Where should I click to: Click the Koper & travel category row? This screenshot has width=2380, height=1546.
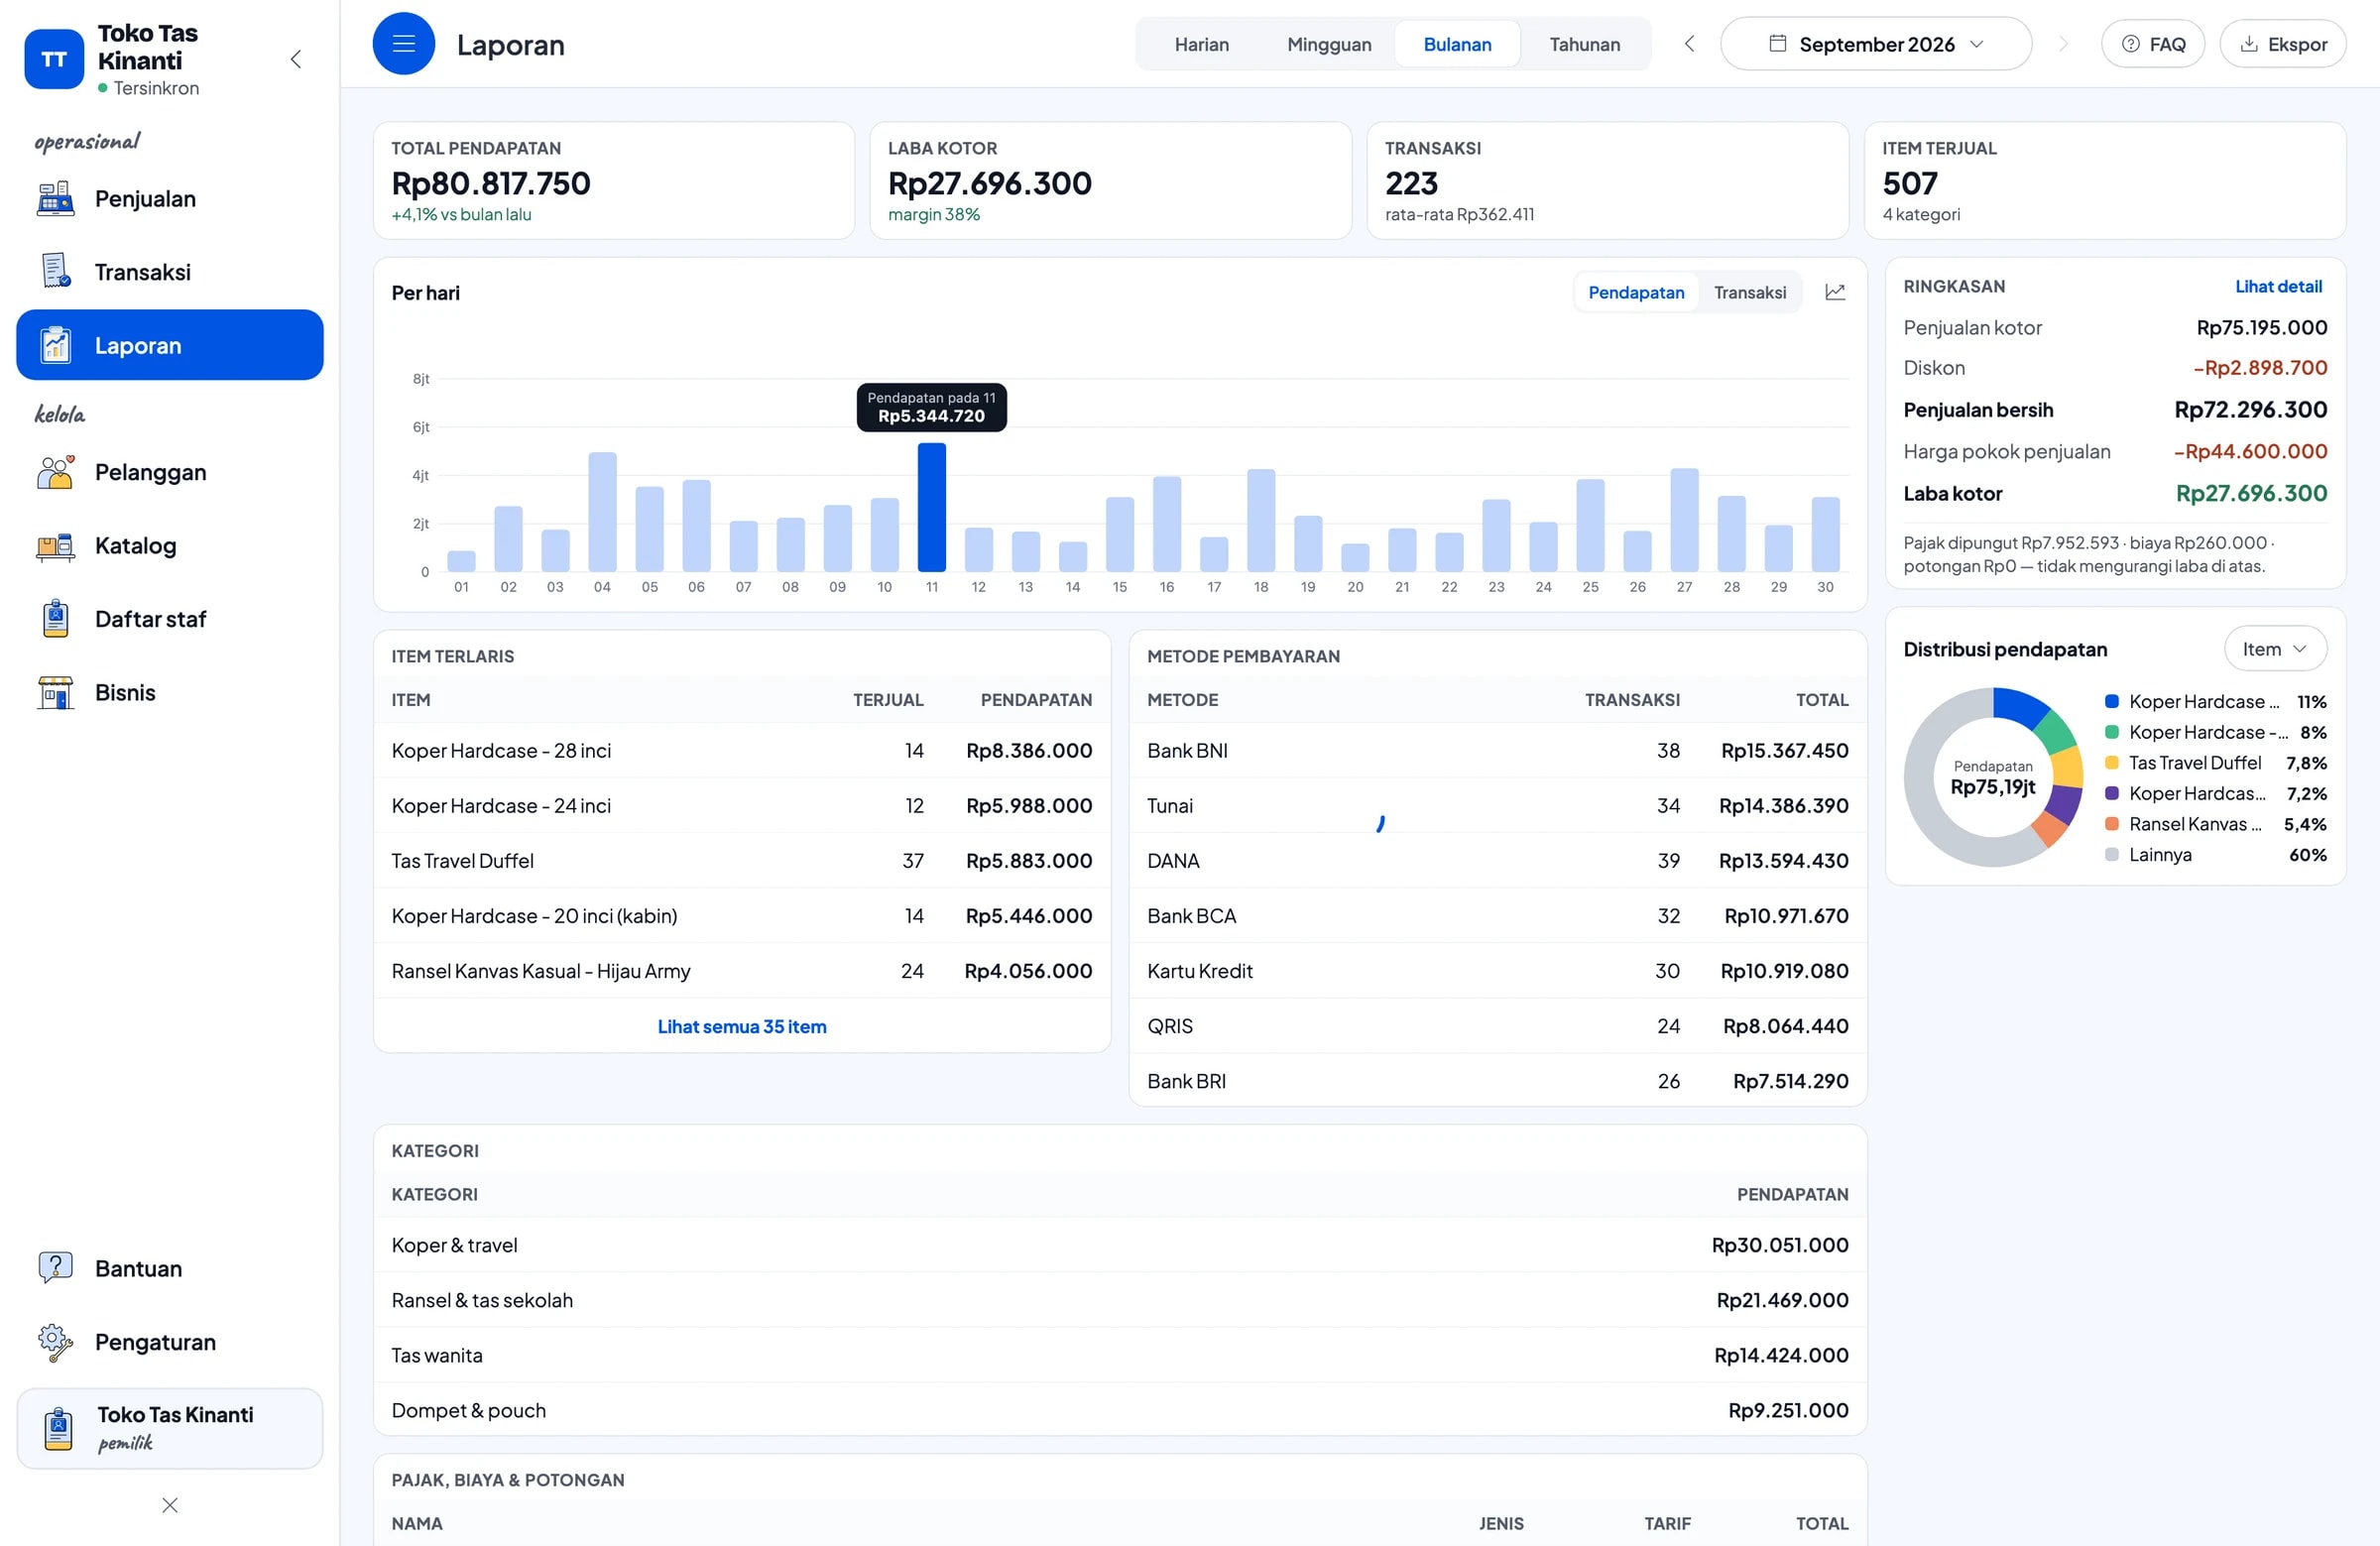[x=1119, y=1245]
